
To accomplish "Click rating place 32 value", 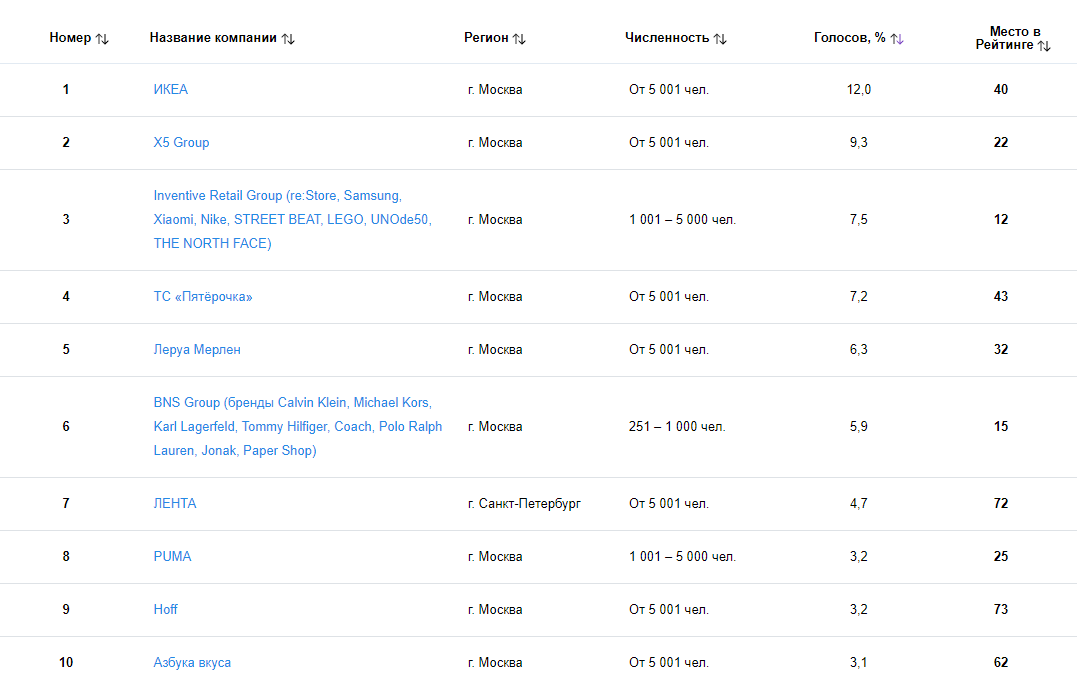I will tap(1001, 349).
